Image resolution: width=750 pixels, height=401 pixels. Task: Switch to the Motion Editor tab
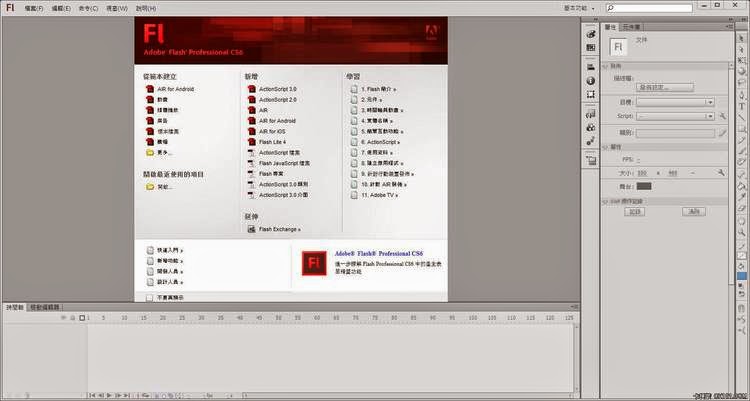coord(45,307)
